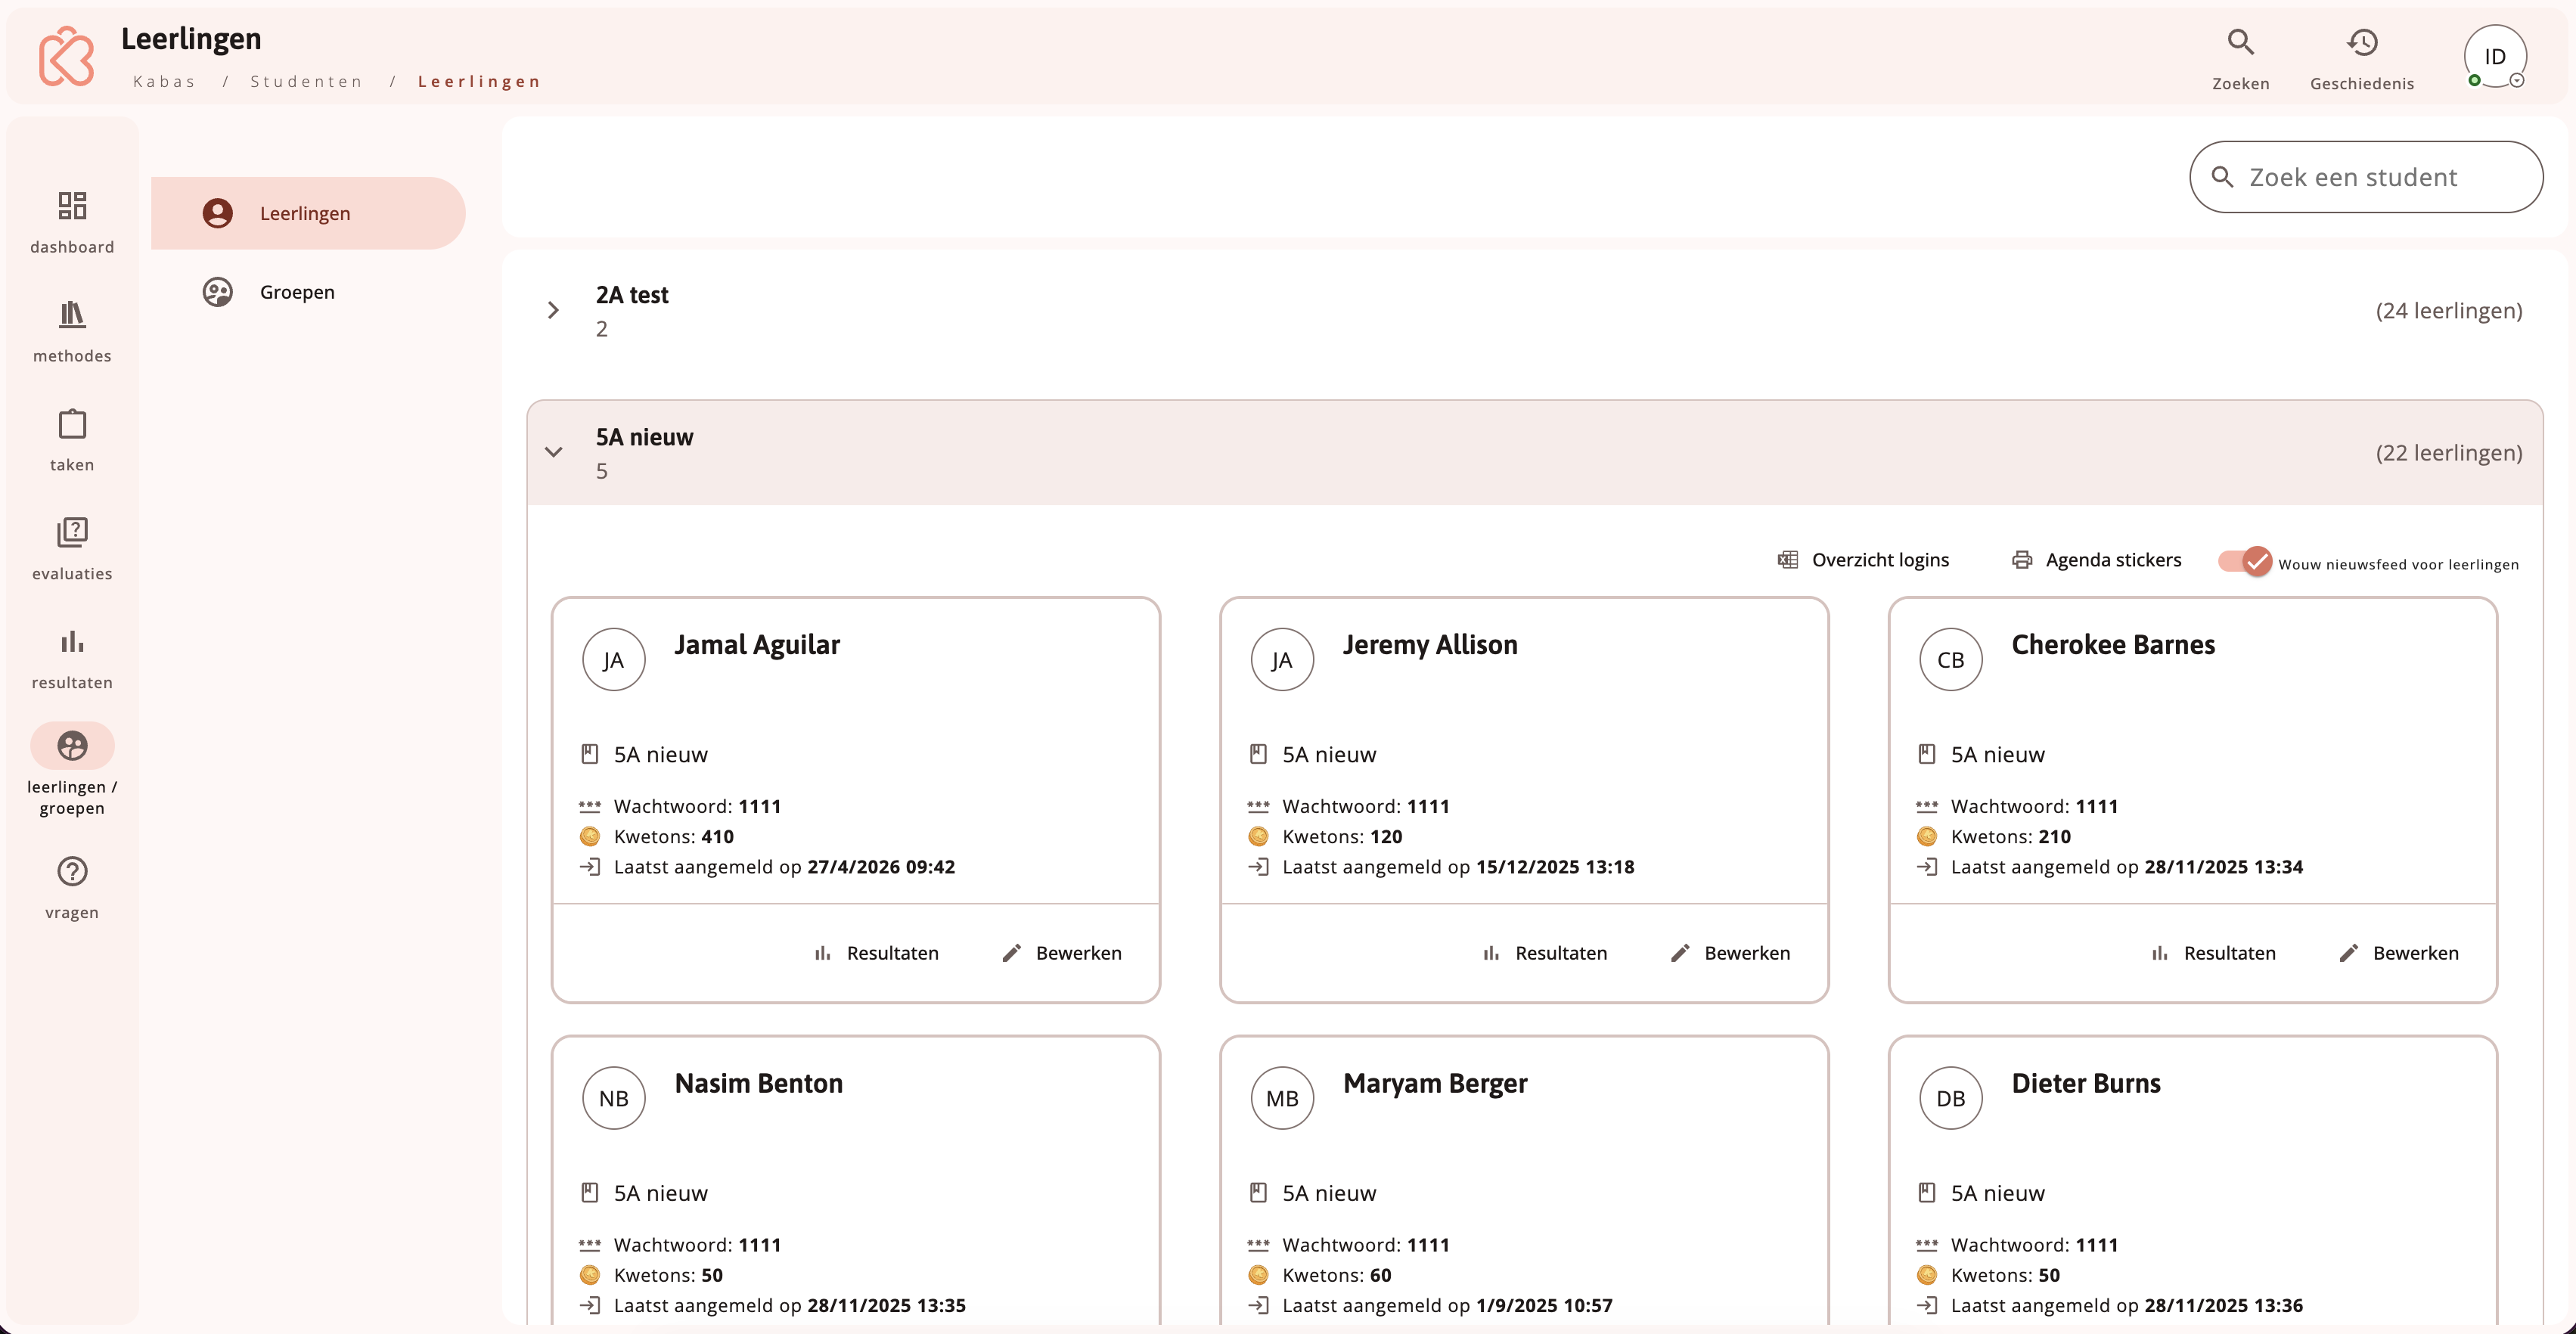Image resolution: width=2576 pixels, height=1334 pixels.
Task: Click the NB avatar of Nasim Benton
Action: 613,1098
